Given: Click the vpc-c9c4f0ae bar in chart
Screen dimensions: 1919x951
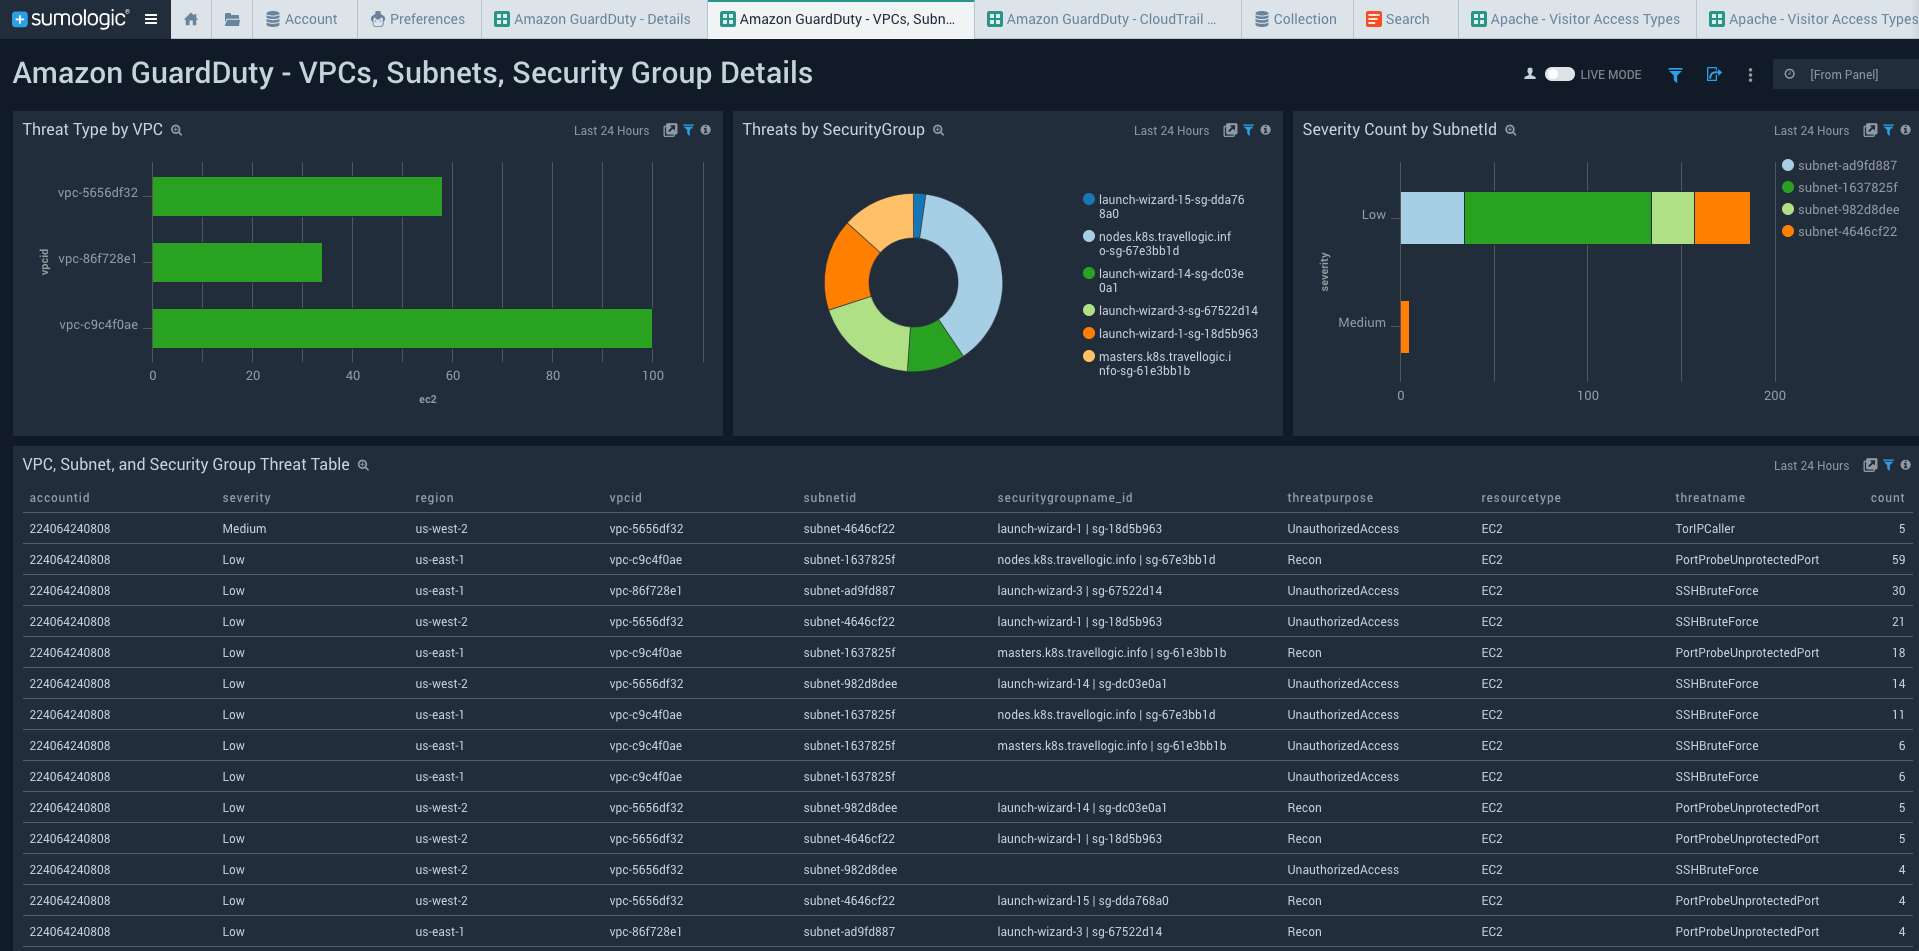Looking at the screenshot, I should click(x=402, y=328).
